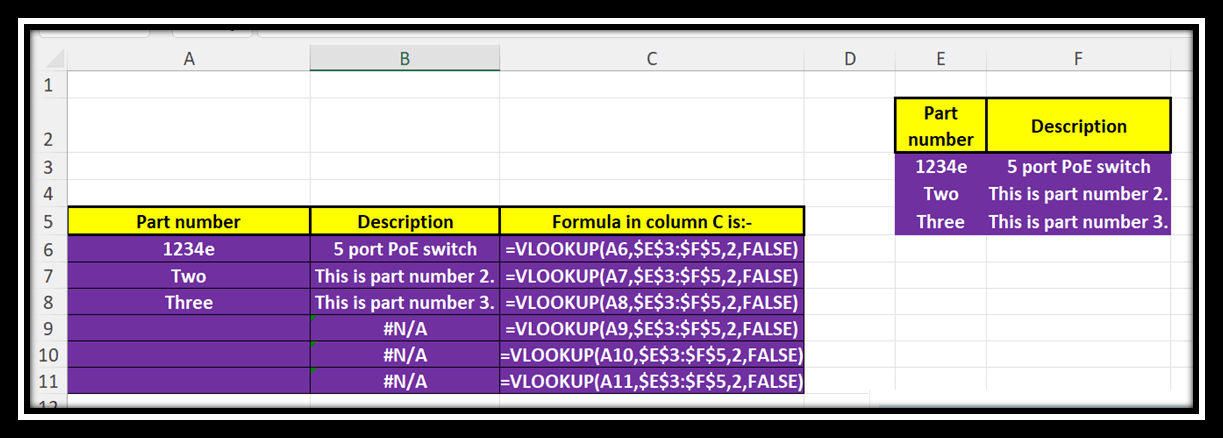This screenshot has width=1223, height=438.
Task: Select row 11 header
Action: click(x=48, y=381)
